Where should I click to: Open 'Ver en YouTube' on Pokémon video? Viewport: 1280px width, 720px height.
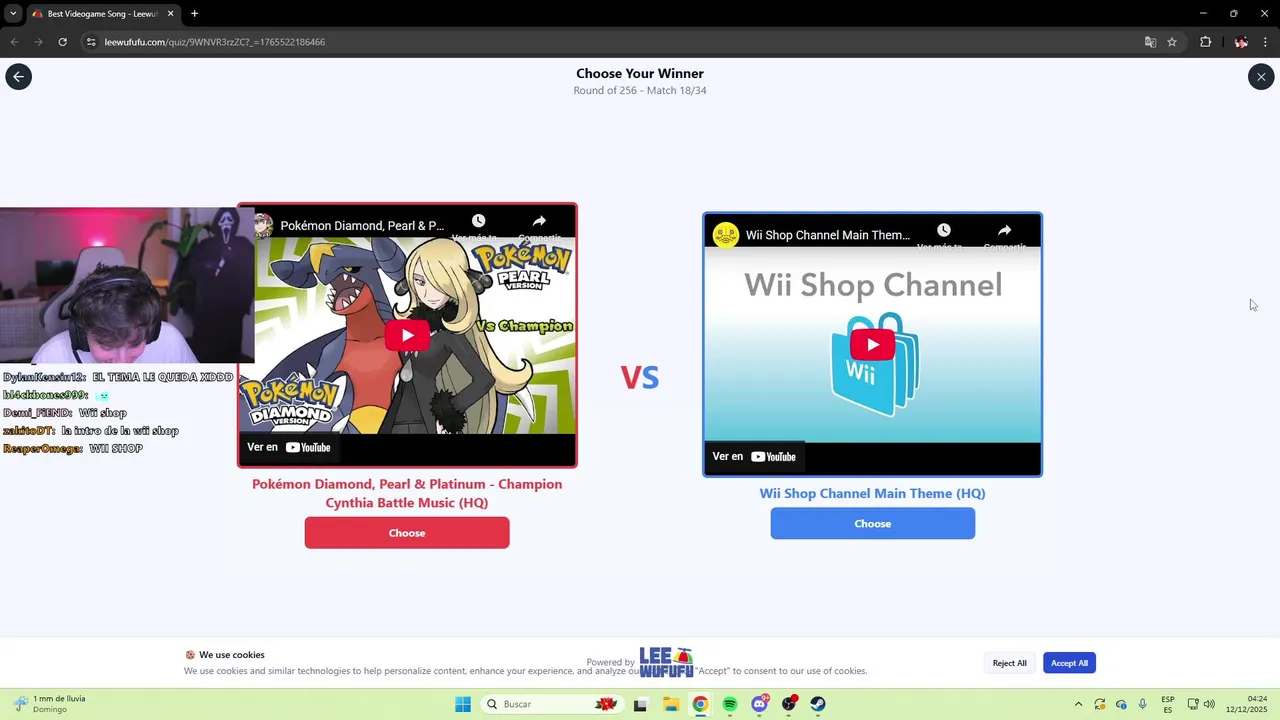coord(289,447)
